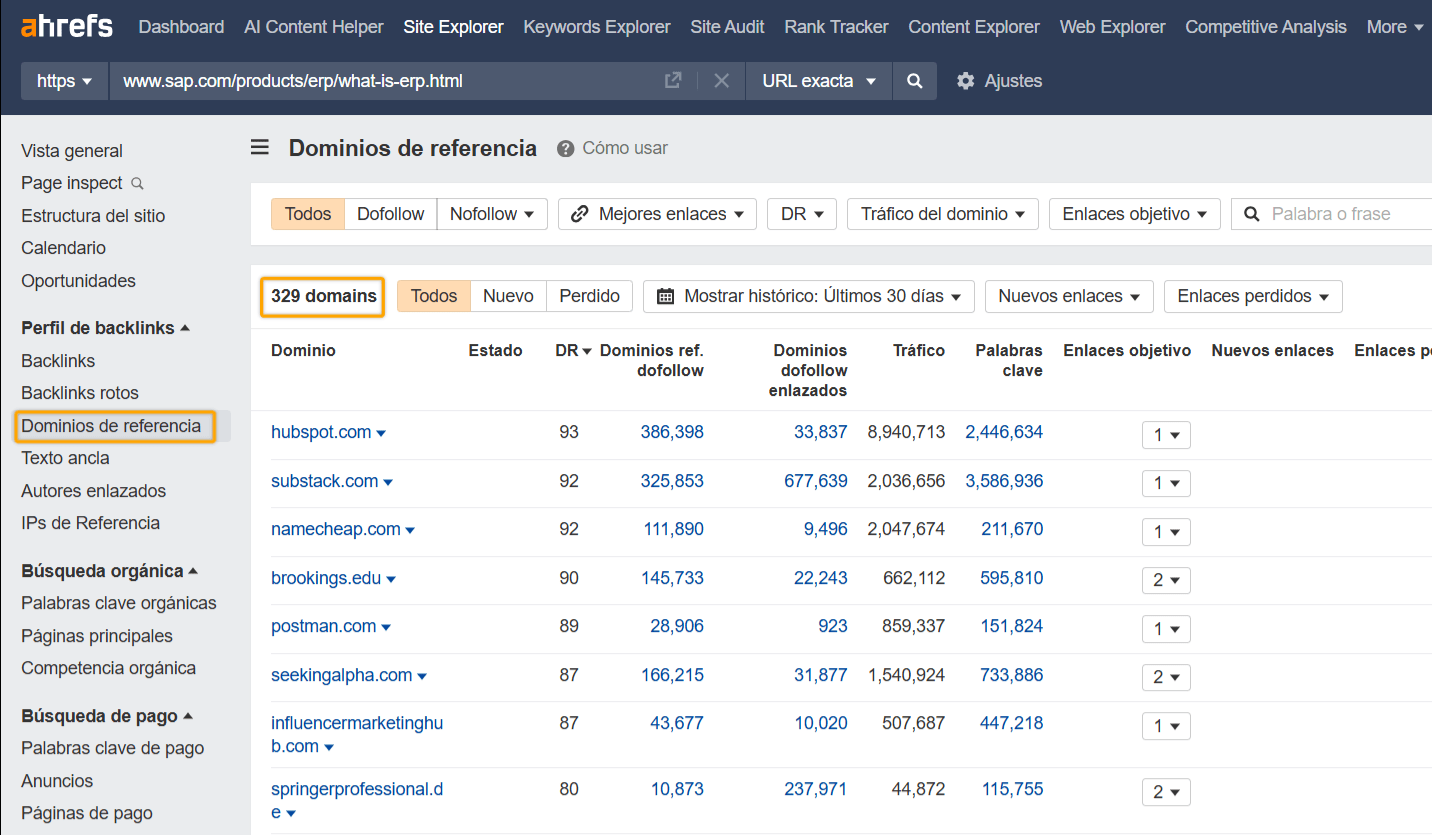Open postman.com domain link
The width and height of the screenshot is (1432, 835).
coord(324,626)
